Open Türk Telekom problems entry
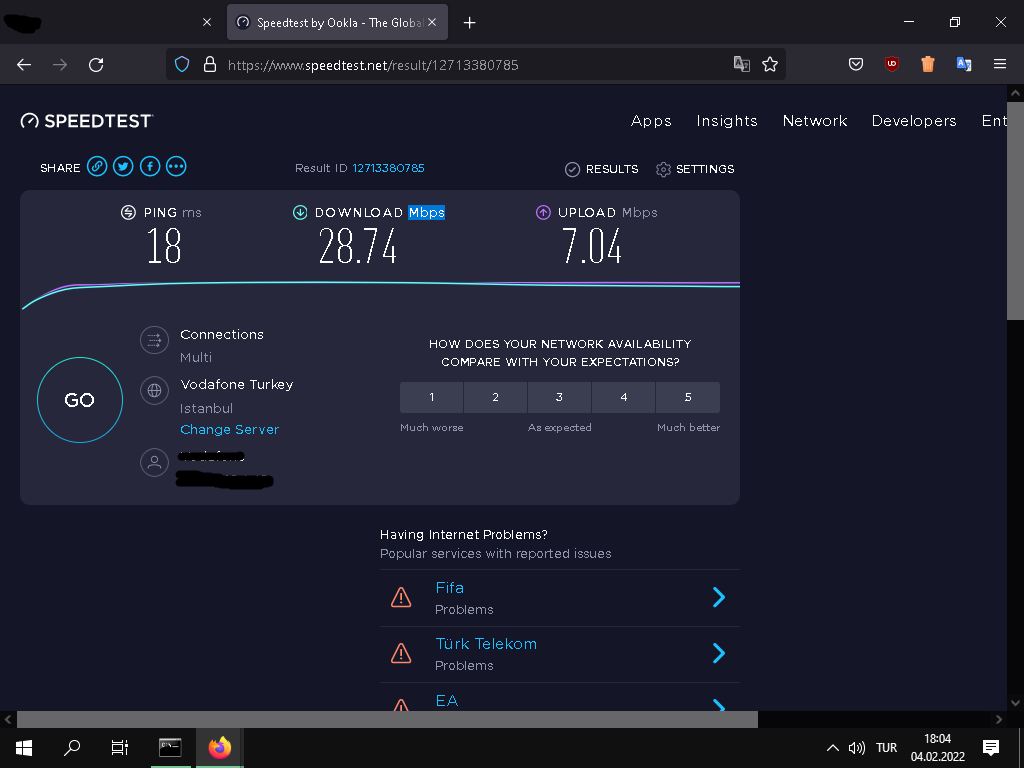 [x=560, y=654]
